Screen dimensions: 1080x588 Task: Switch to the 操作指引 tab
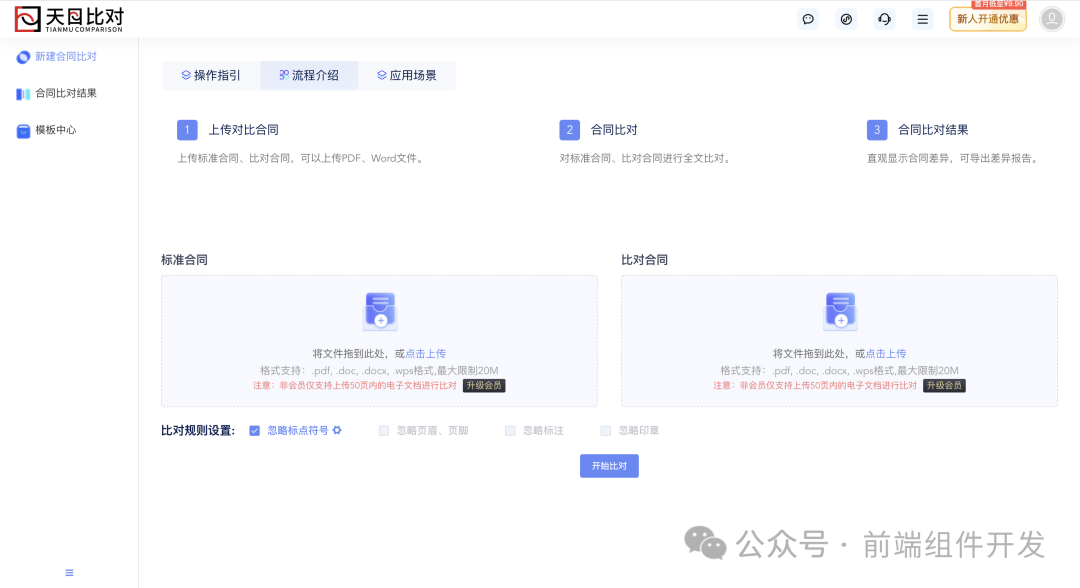[211, 75]
